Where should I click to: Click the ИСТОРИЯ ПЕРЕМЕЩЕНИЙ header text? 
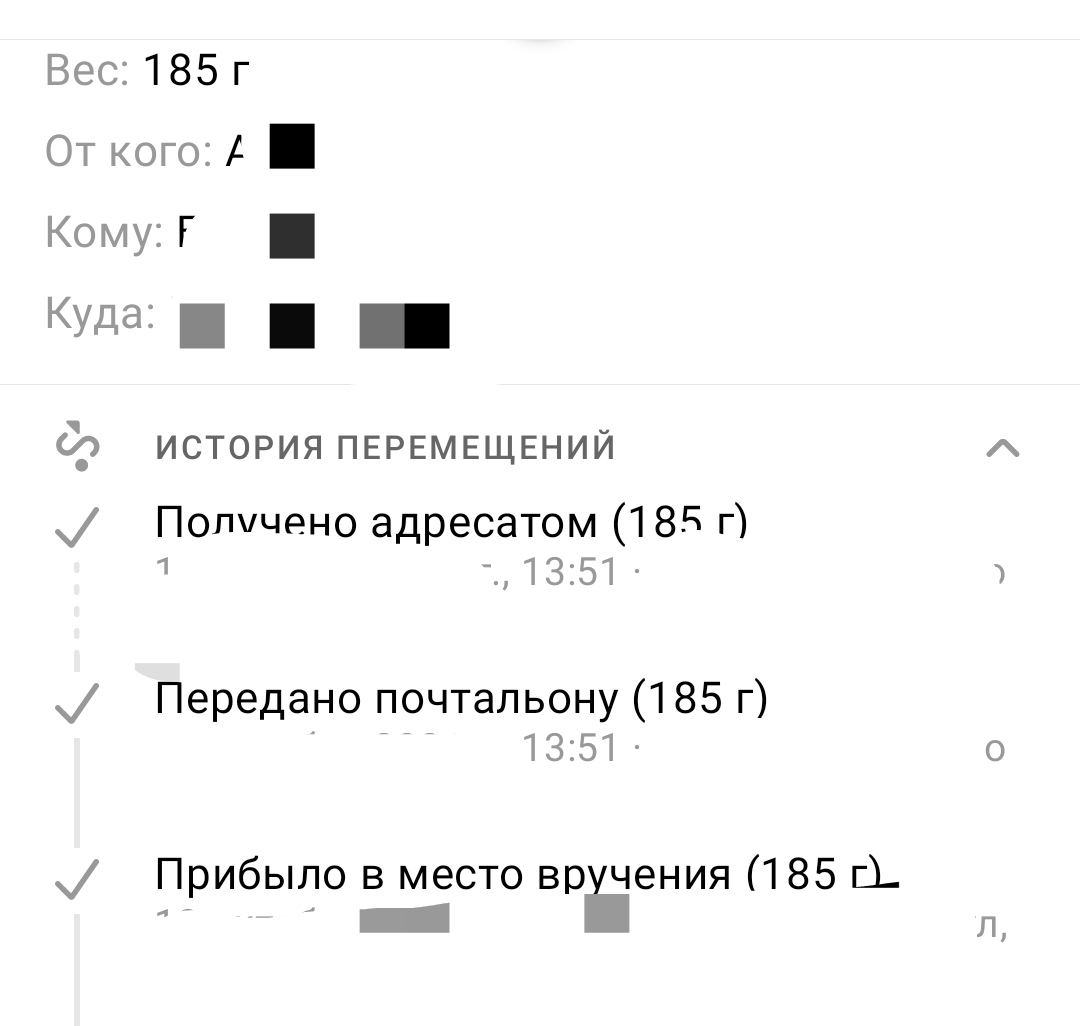[385, 447]
